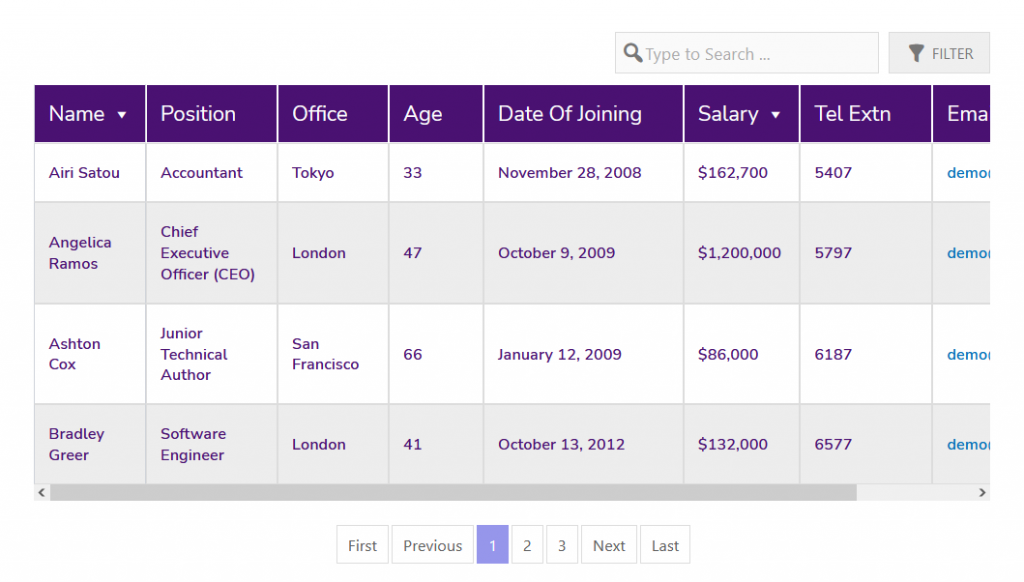This screenshot has height=582, width=1024.
Task: Open the email link in Airi Satou row
Action: pyautogui.click(x=968, y=172)
